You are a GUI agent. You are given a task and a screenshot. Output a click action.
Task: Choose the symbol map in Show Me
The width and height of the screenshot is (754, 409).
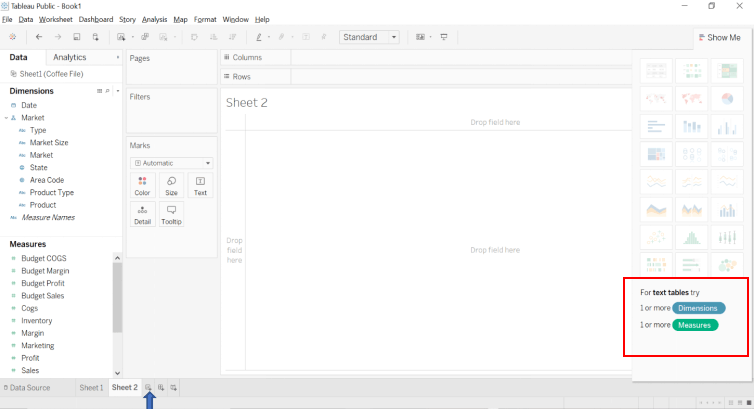click(x=656, y=99)
